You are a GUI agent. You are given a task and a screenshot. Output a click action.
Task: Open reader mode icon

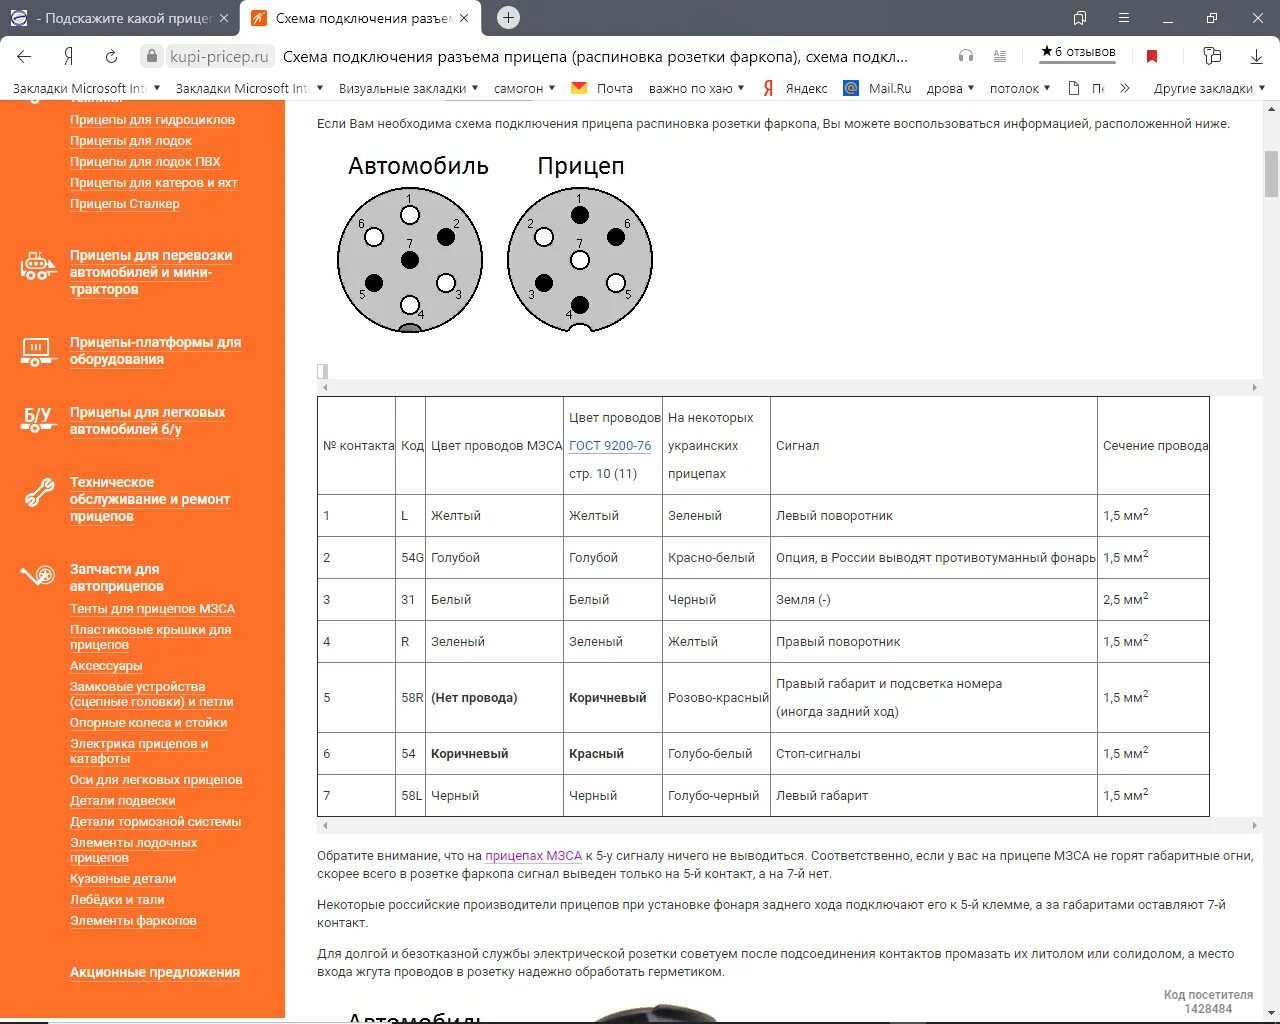tap(1000, 56)
